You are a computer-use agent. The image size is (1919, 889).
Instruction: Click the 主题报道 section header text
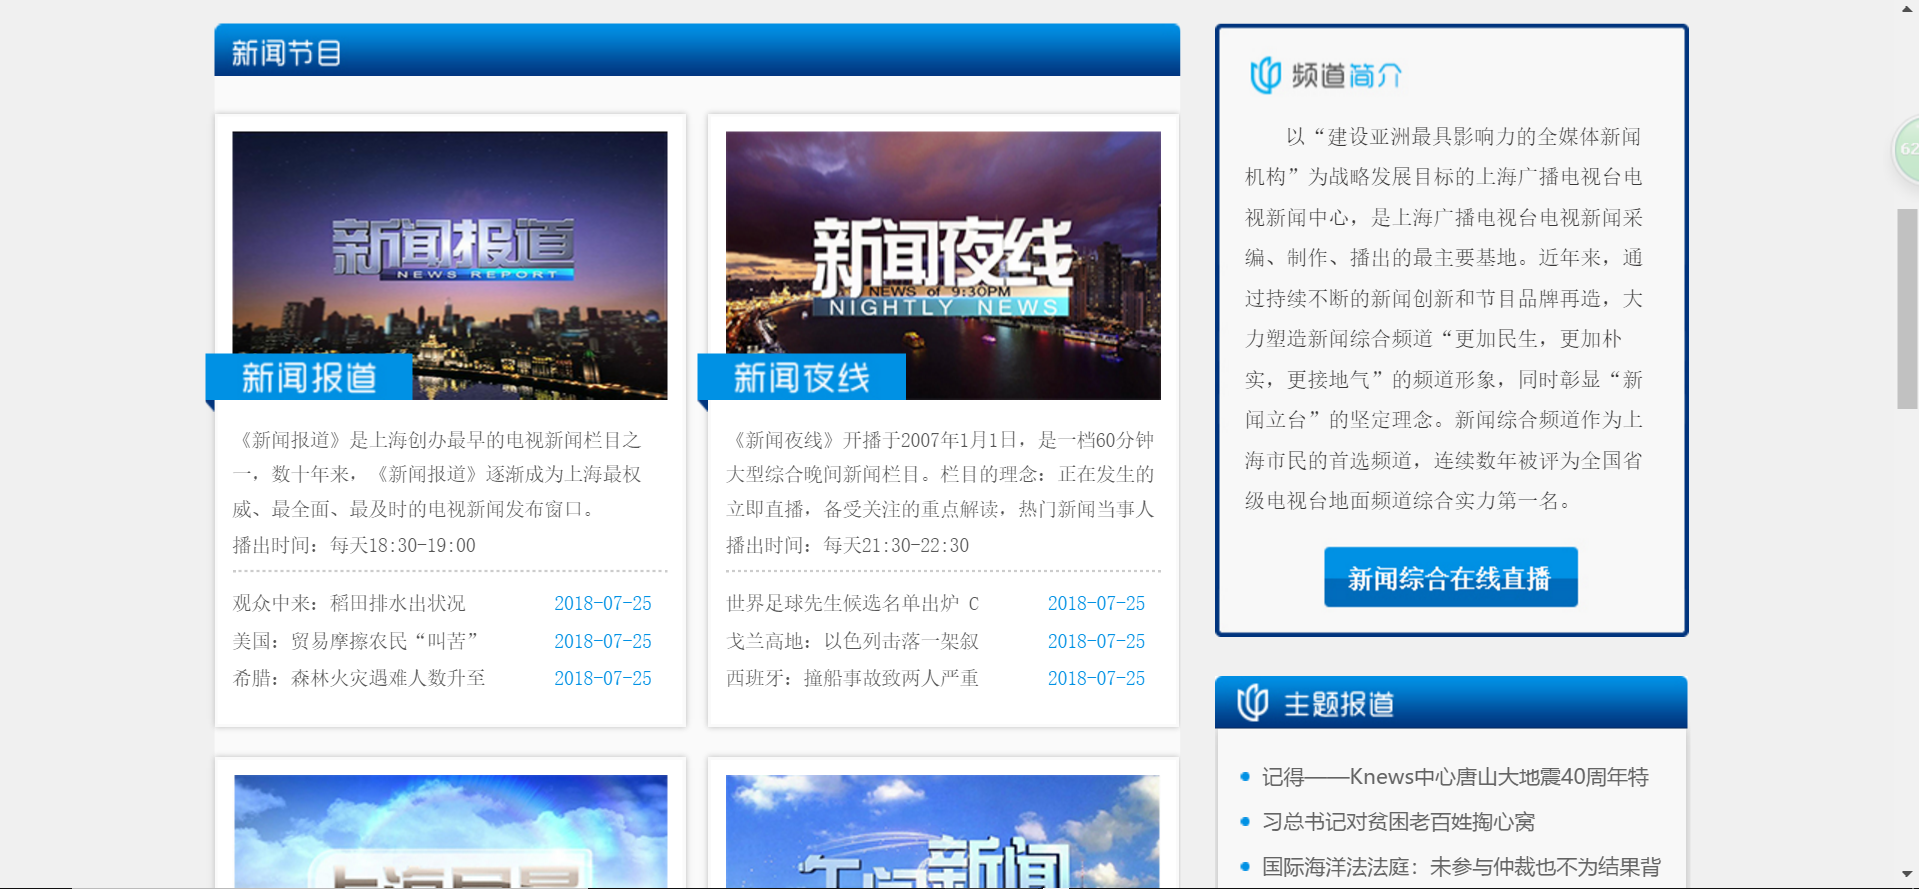pos(1339,704)
